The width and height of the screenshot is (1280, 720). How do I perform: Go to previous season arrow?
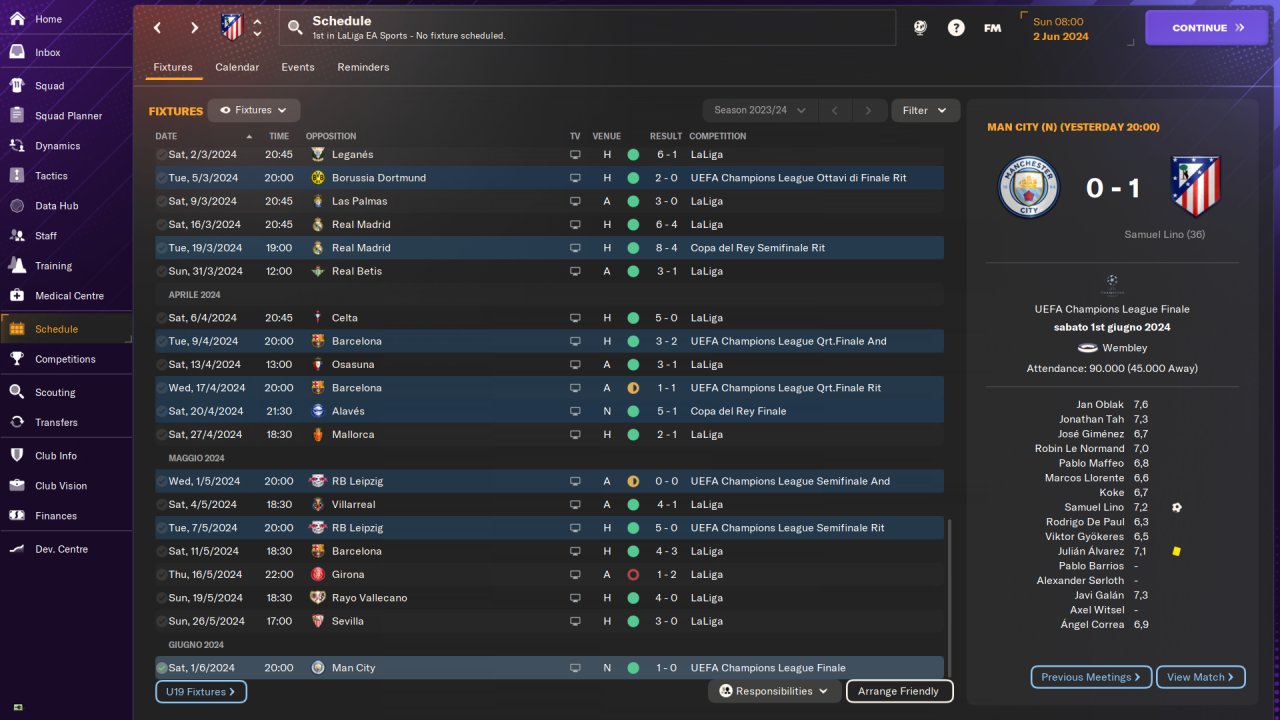[834, 110]
